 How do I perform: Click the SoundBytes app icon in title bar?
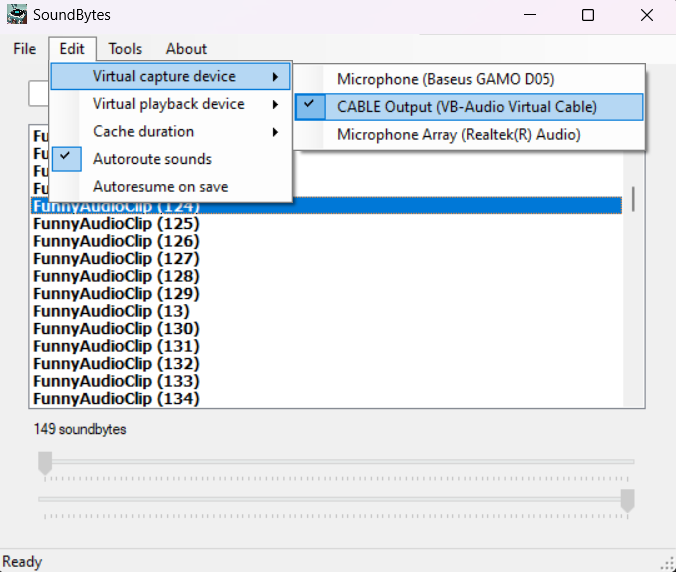coord(17,16)
